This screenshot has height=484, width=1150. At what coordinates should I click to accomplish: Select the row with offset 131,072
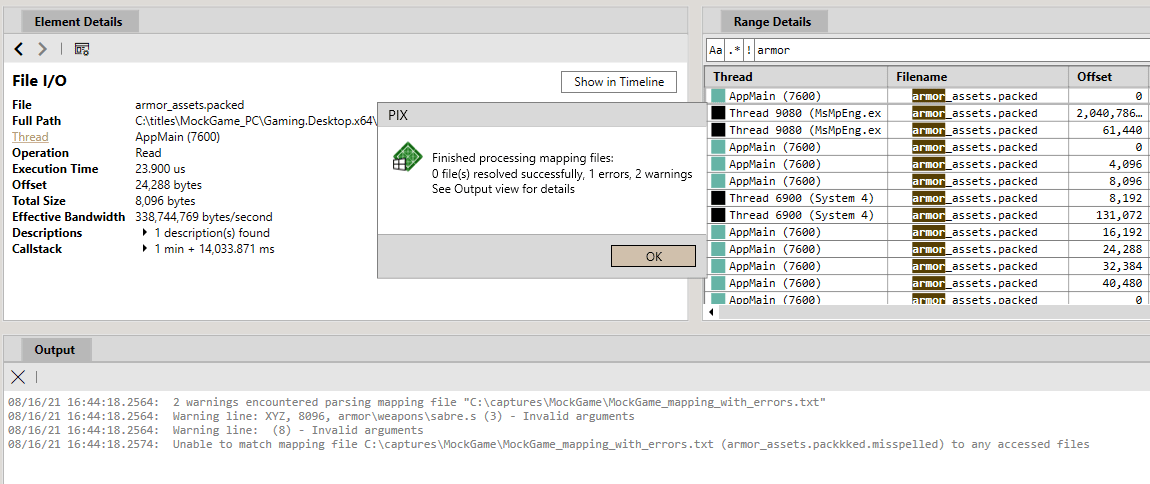coord(928,216)
